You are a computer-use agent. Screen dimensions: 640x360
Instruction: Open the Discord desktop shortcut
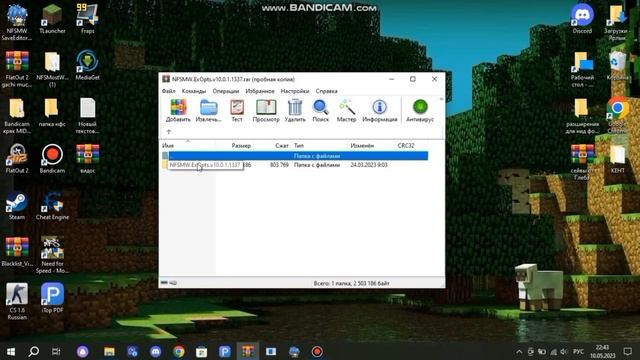(582, 19)
